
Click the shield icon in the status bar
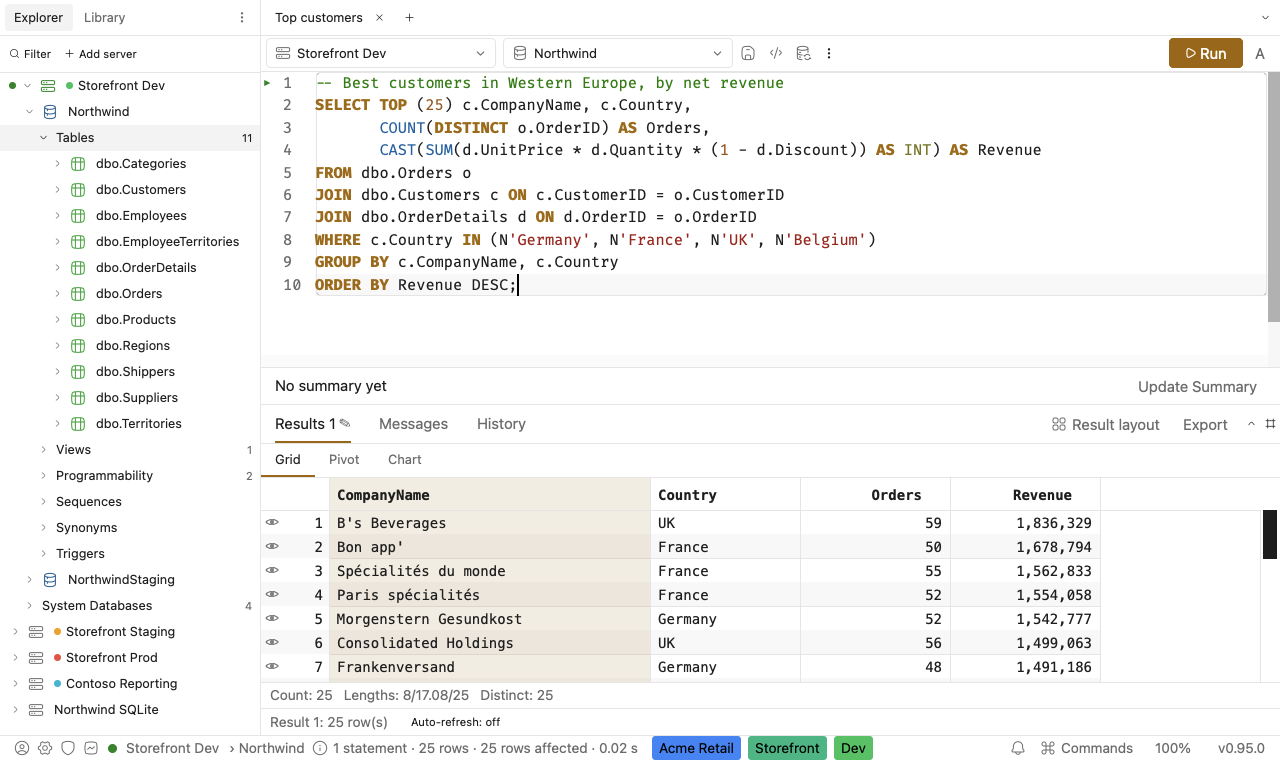coord(68,748)
